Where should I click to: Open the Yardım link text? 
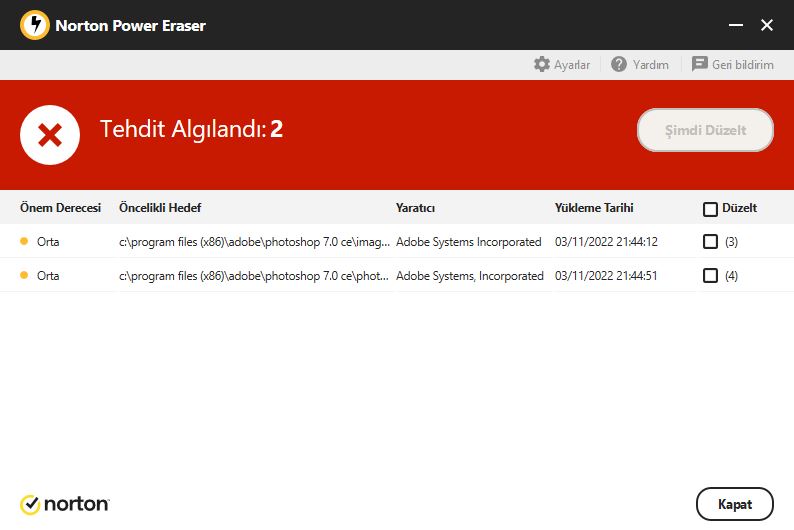650,65
